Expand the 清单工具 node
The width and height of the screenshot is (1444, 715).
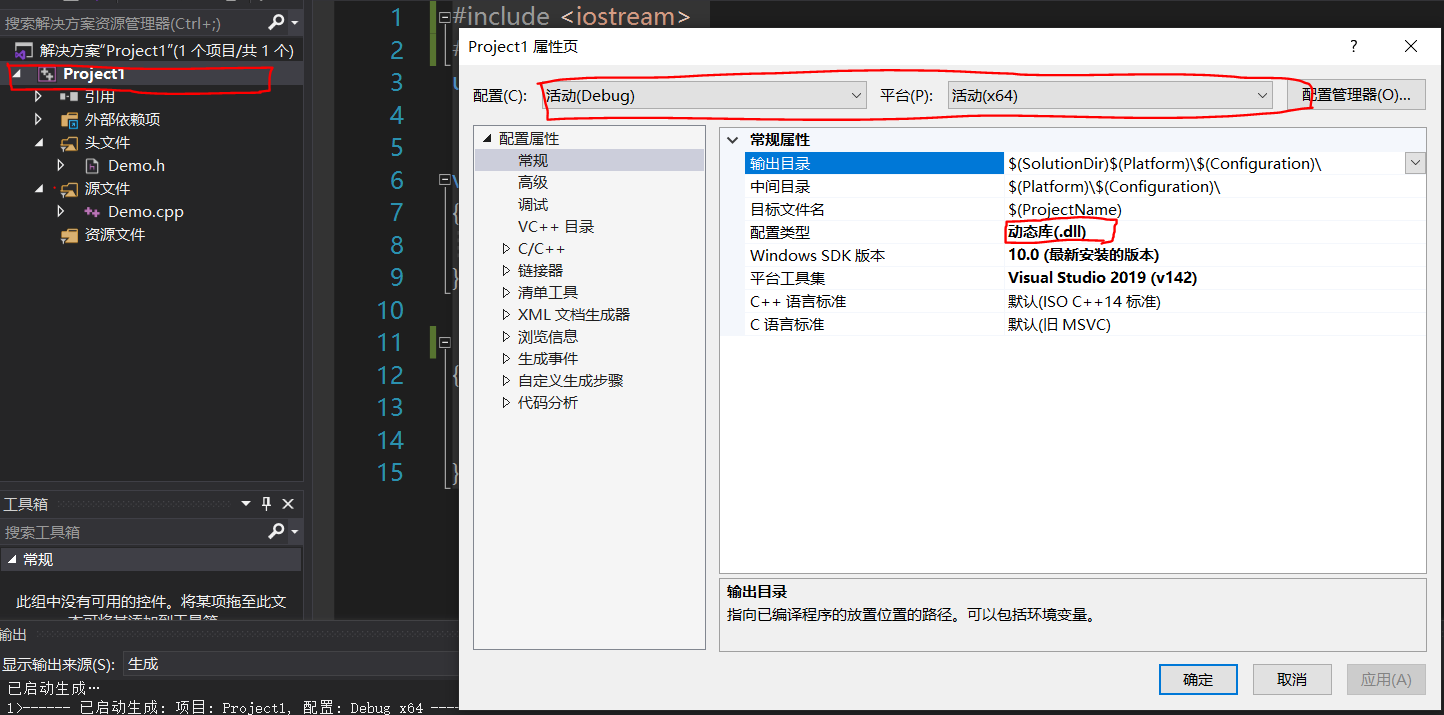506,293
